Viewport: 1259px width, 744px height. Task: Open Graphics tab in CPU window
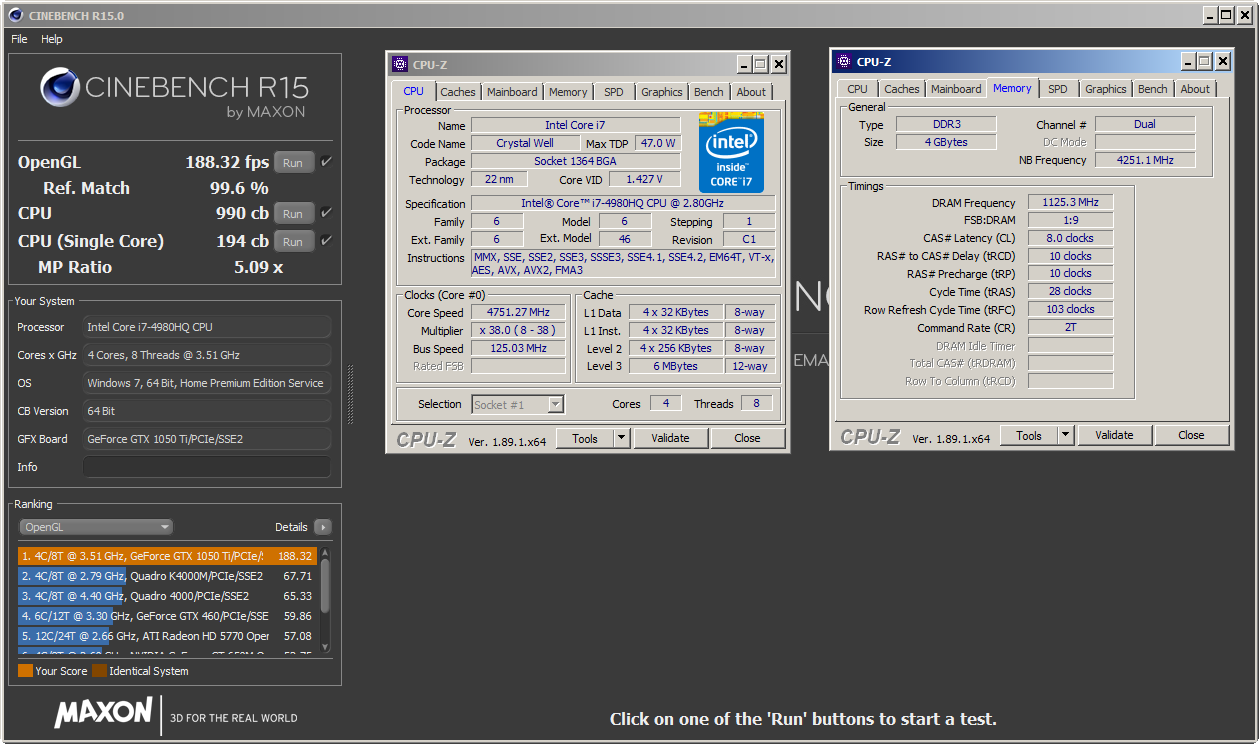(x=662, y=92)
